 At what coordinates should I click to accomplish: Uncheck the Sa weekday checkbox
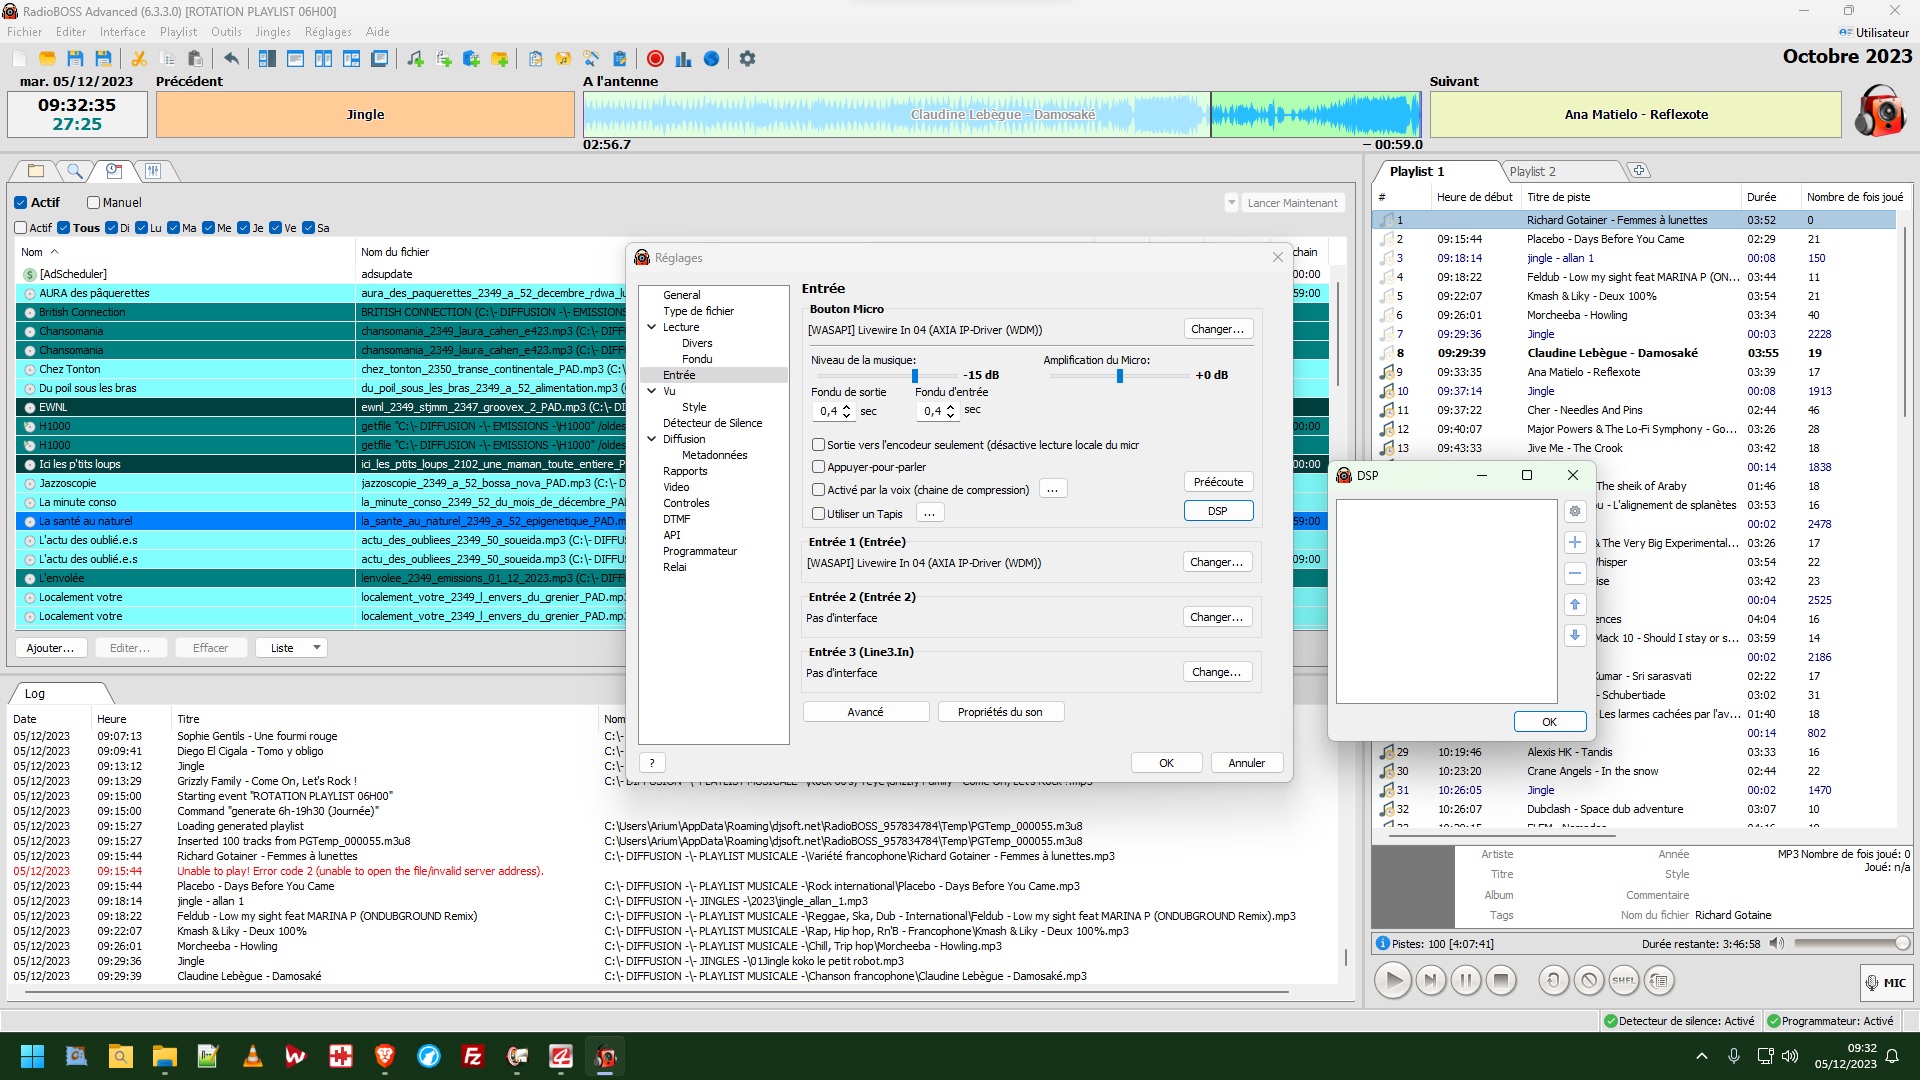[x=309, y=228]
